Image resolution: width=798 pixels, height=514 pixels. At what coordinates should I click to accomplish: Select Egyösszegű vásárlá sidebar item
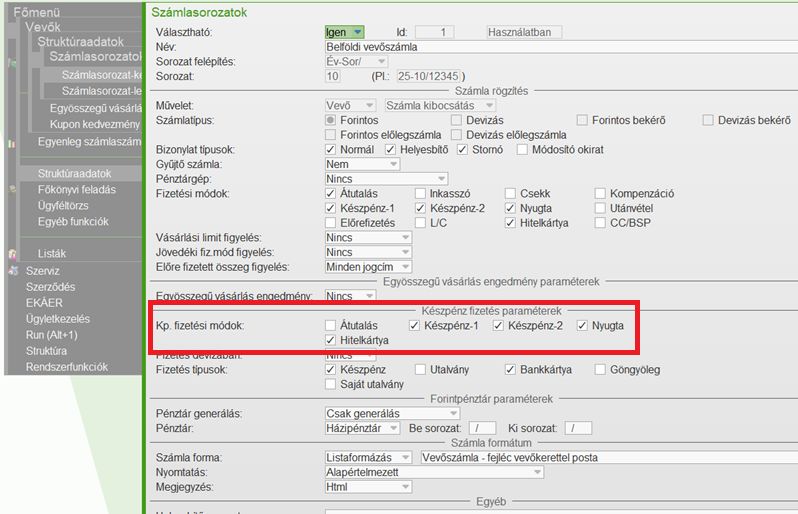(x=96, y=108)
